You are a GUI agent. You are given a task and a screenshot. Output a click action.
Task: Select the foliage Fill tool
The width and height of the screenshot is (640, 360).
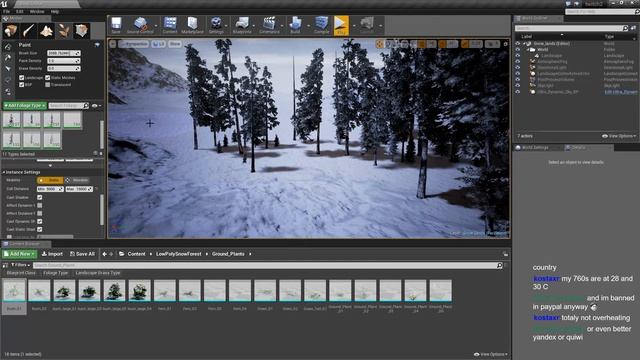pyautogui.click(x=8, y=92)
